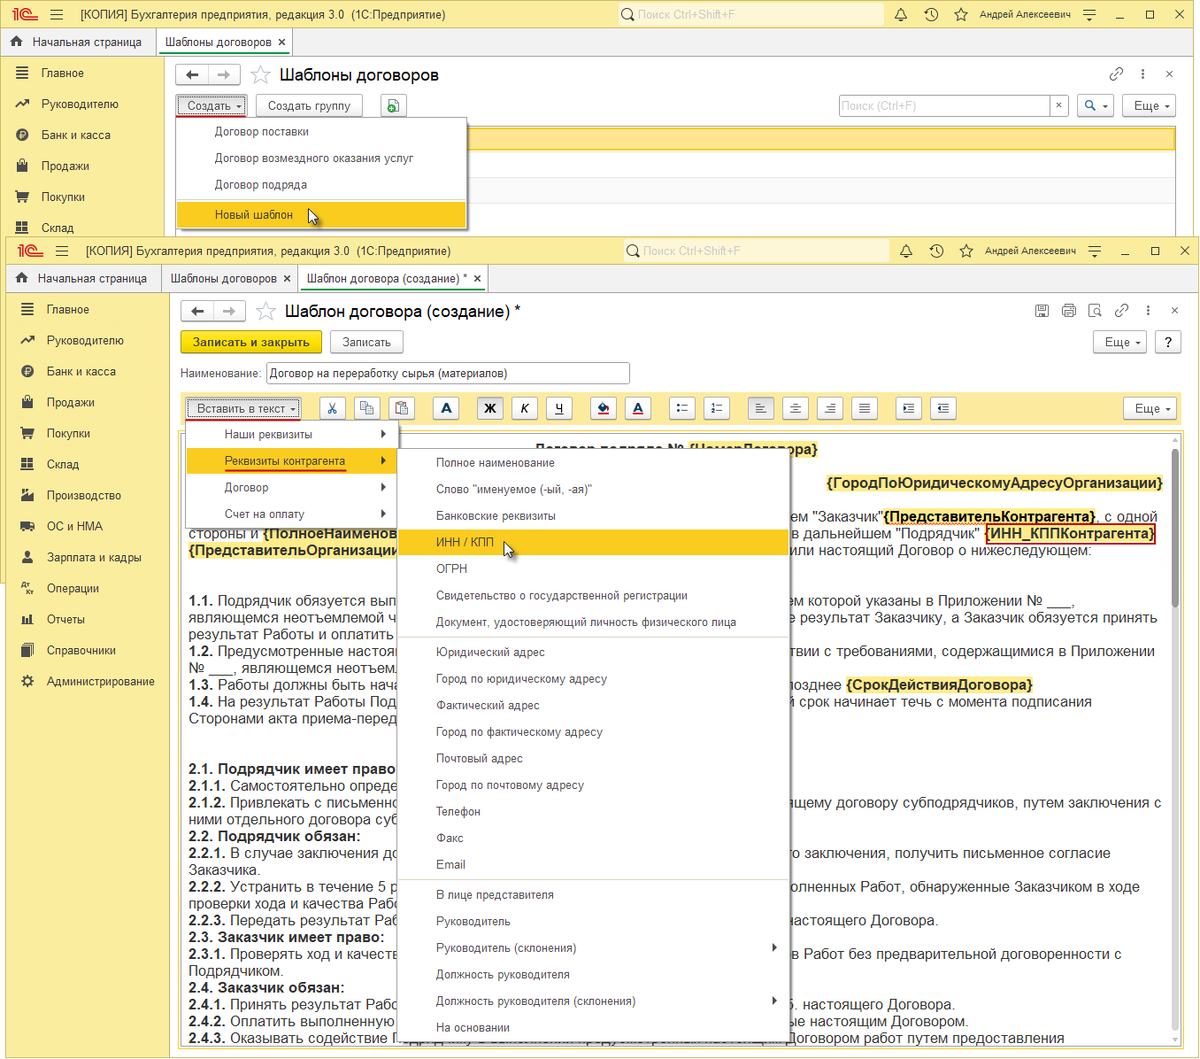Open the font settings 'A' icon

point(447,408)
